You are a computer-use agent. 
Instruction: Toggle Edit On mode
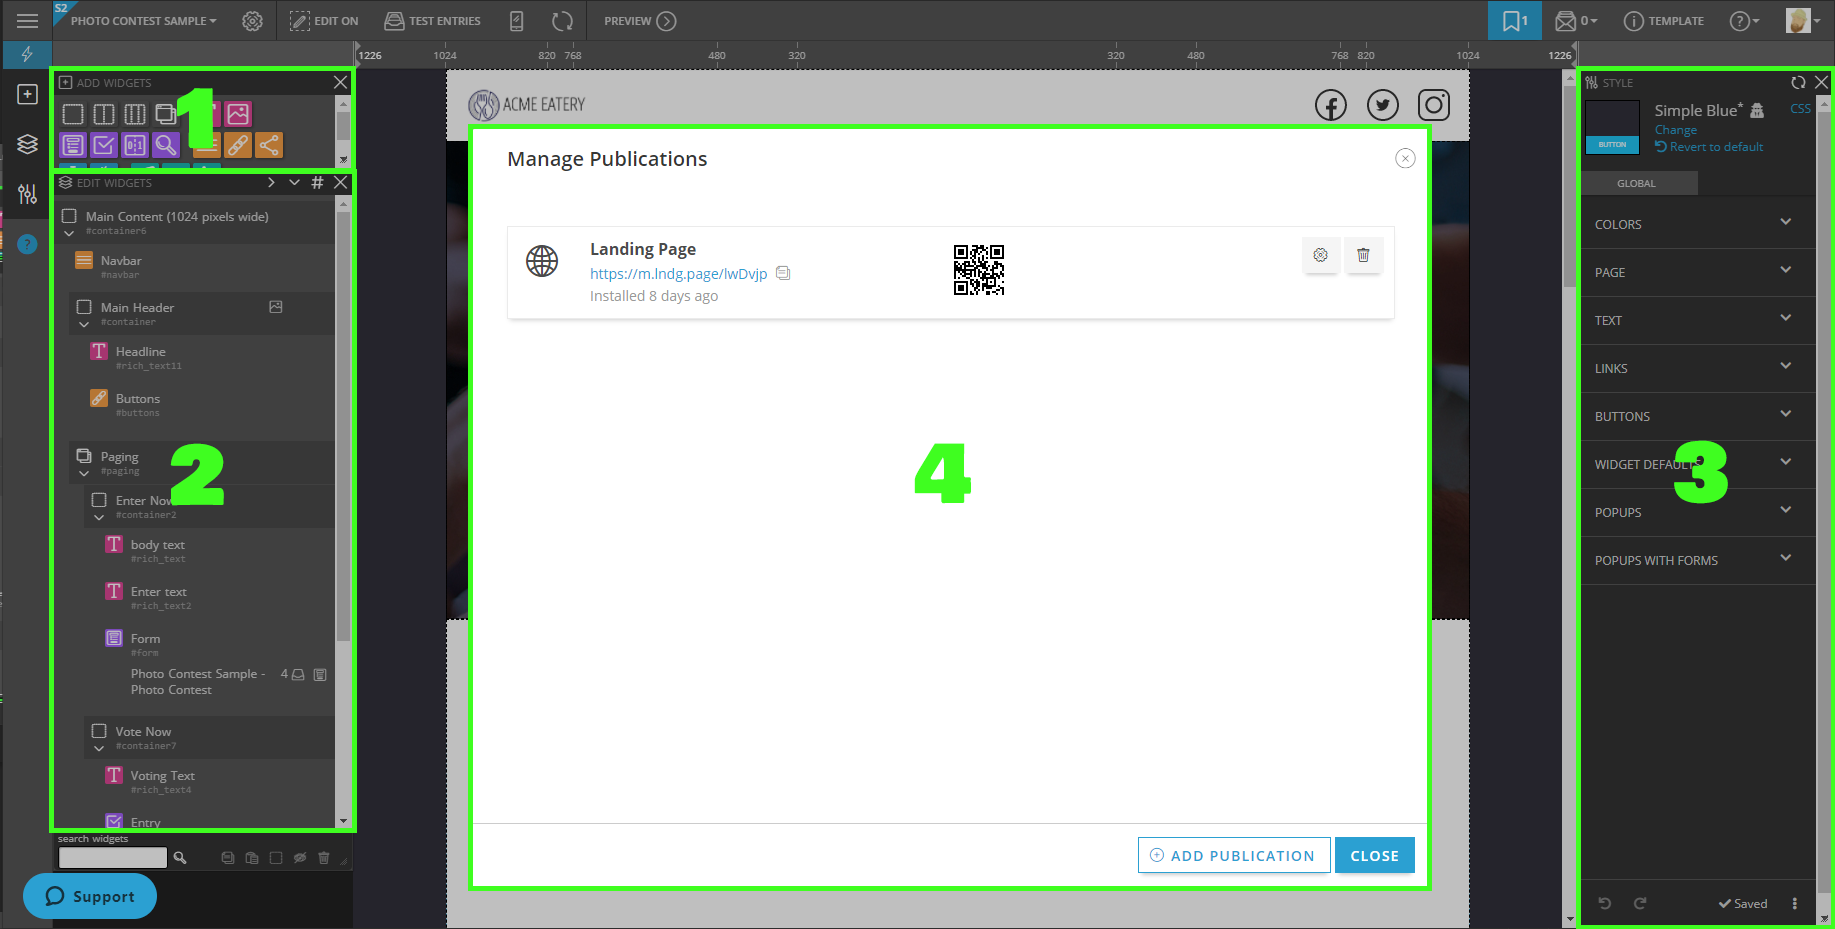[x=324, y=21]
